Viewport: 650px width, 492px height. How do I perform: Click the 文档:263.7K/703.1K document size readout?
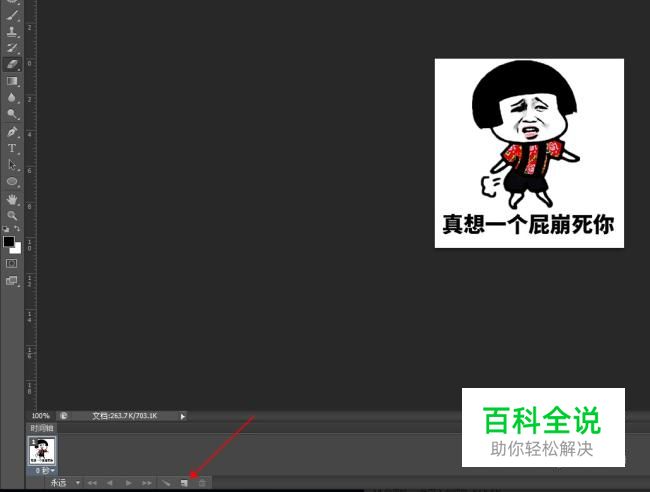point(124,416)
